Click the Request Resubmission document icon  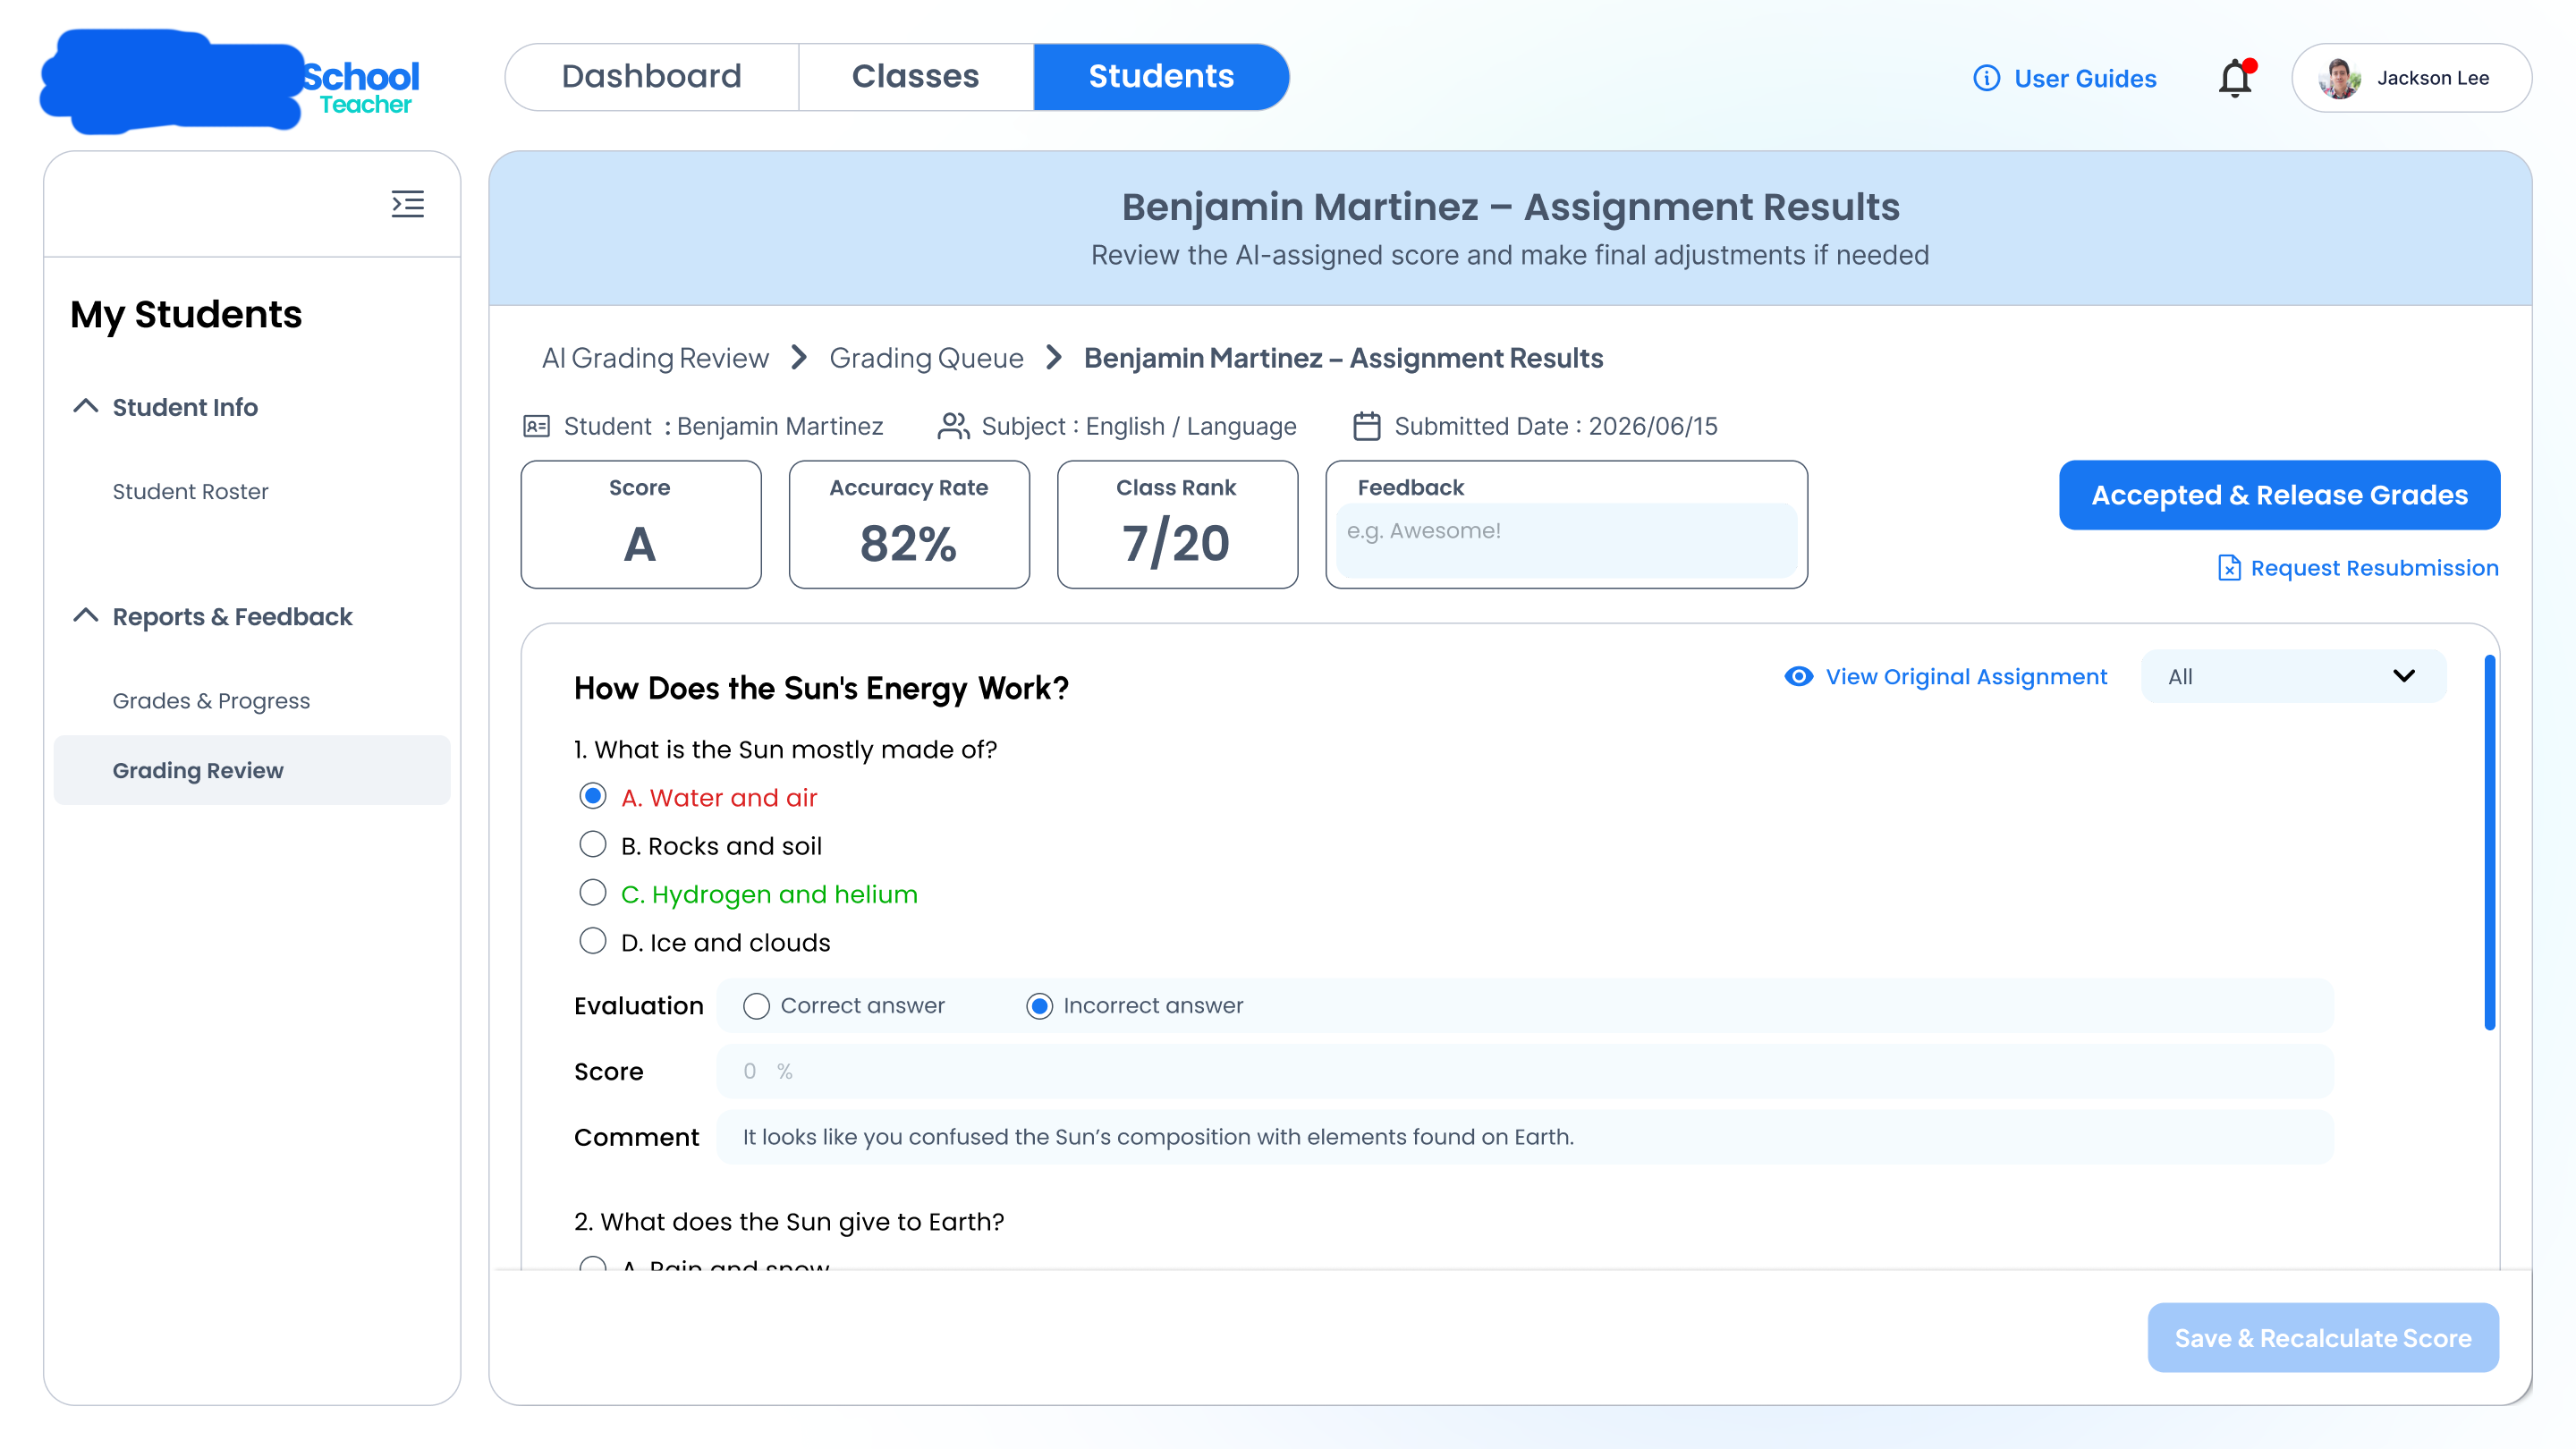coord(2229,568)
